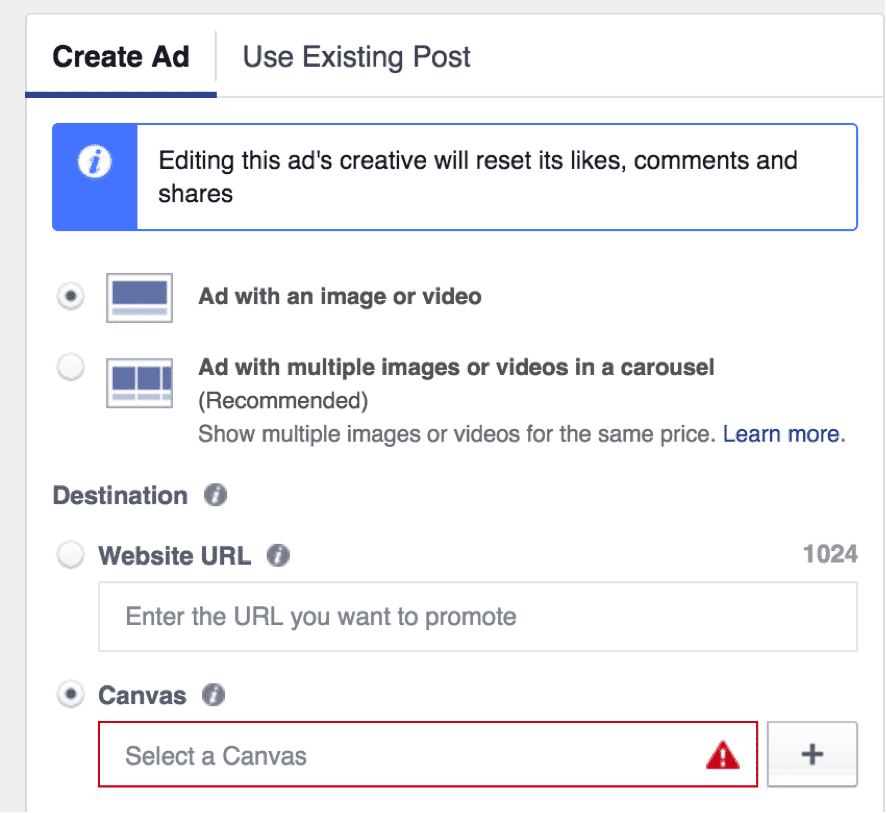The width and height of the screenshot is (886, 813).
Task: Click the 1024 character count
Action: click(x=830, y=554)
